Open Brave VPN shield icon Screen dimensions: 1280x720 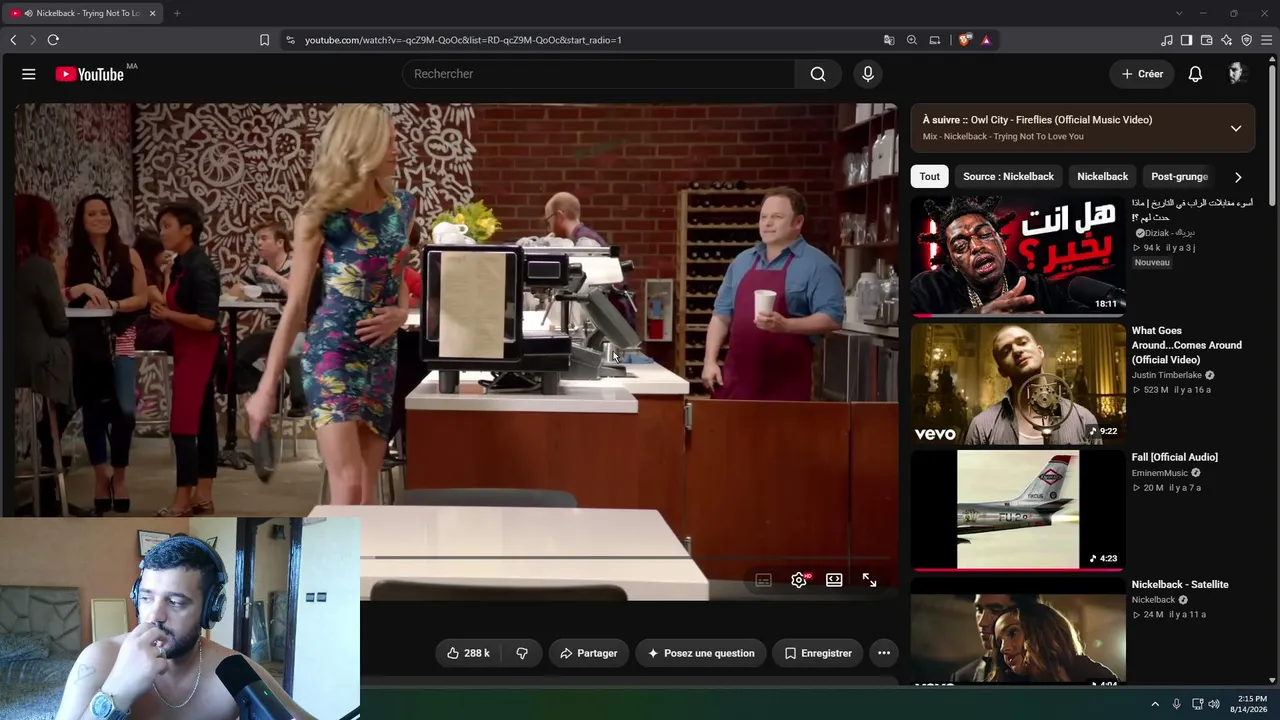pyautogui.click(x=1246, y=40)
